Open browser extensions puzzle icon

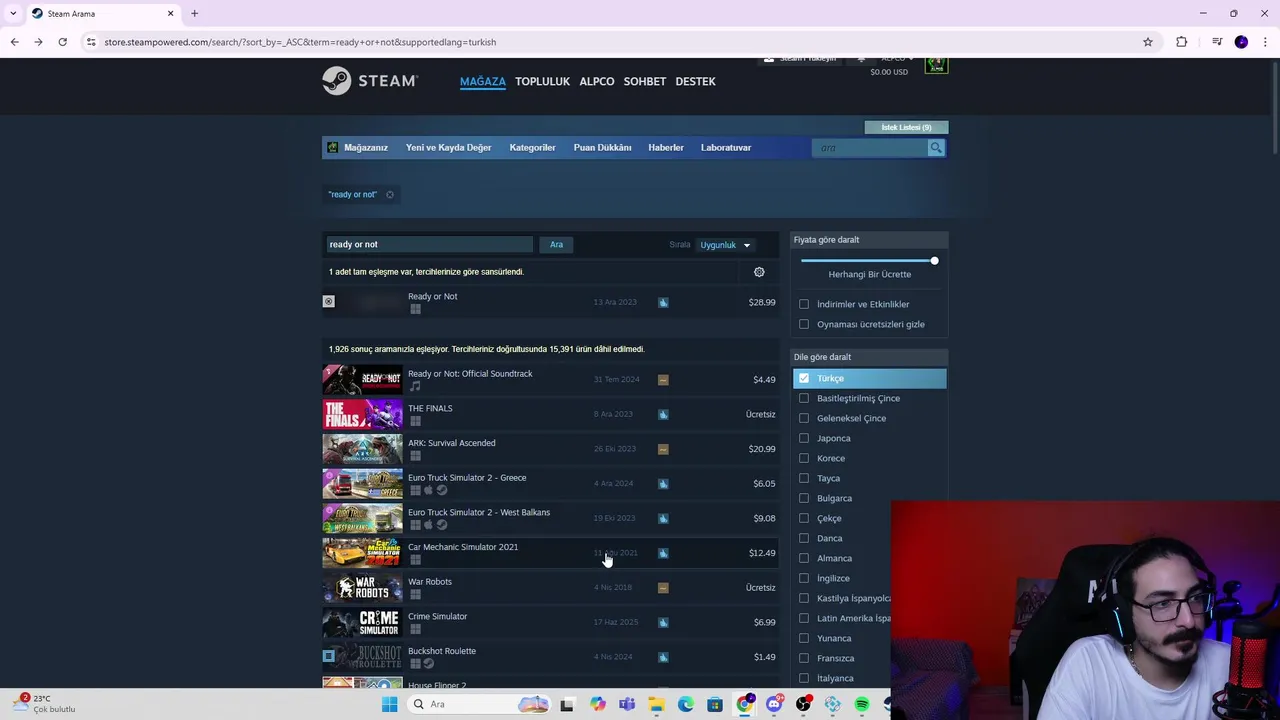pyautogui.click(x=1182, y=42)
